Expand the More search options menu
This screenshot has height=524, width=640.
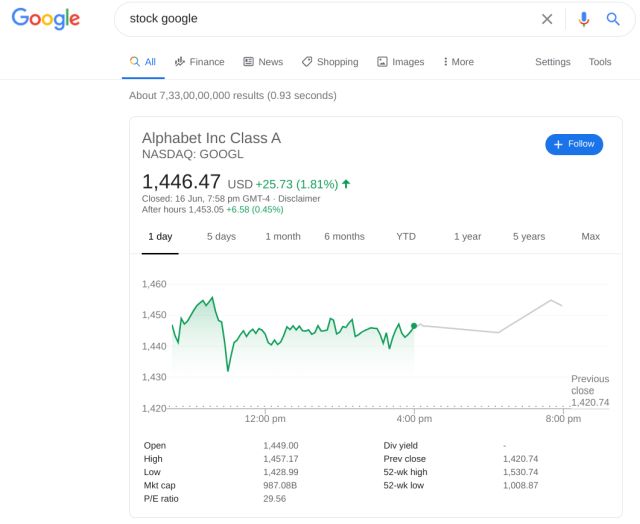(x=458, y=62)
